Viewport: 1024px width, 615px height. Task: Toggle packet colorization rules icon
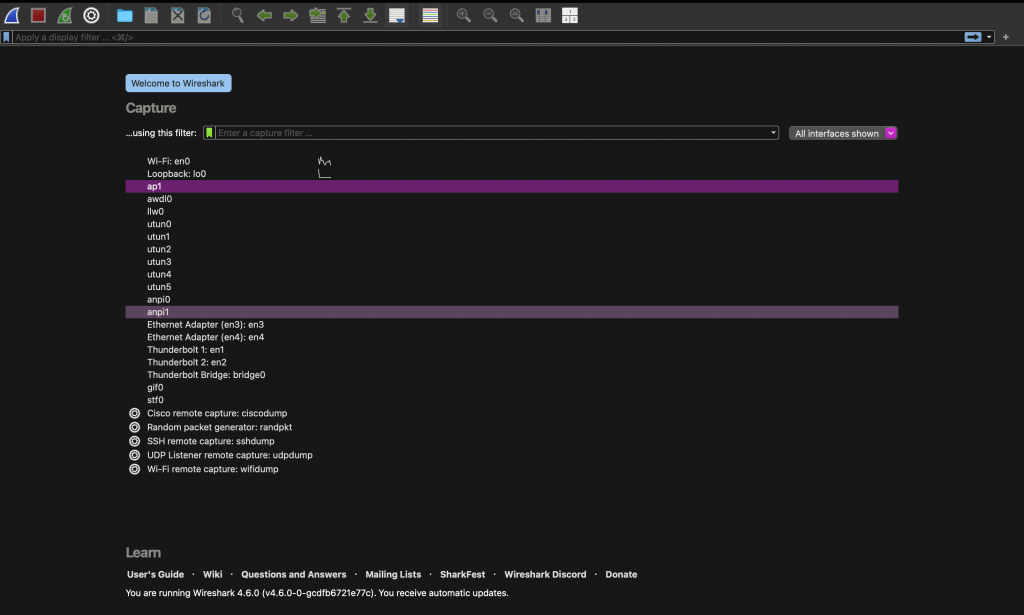point(430,15)
